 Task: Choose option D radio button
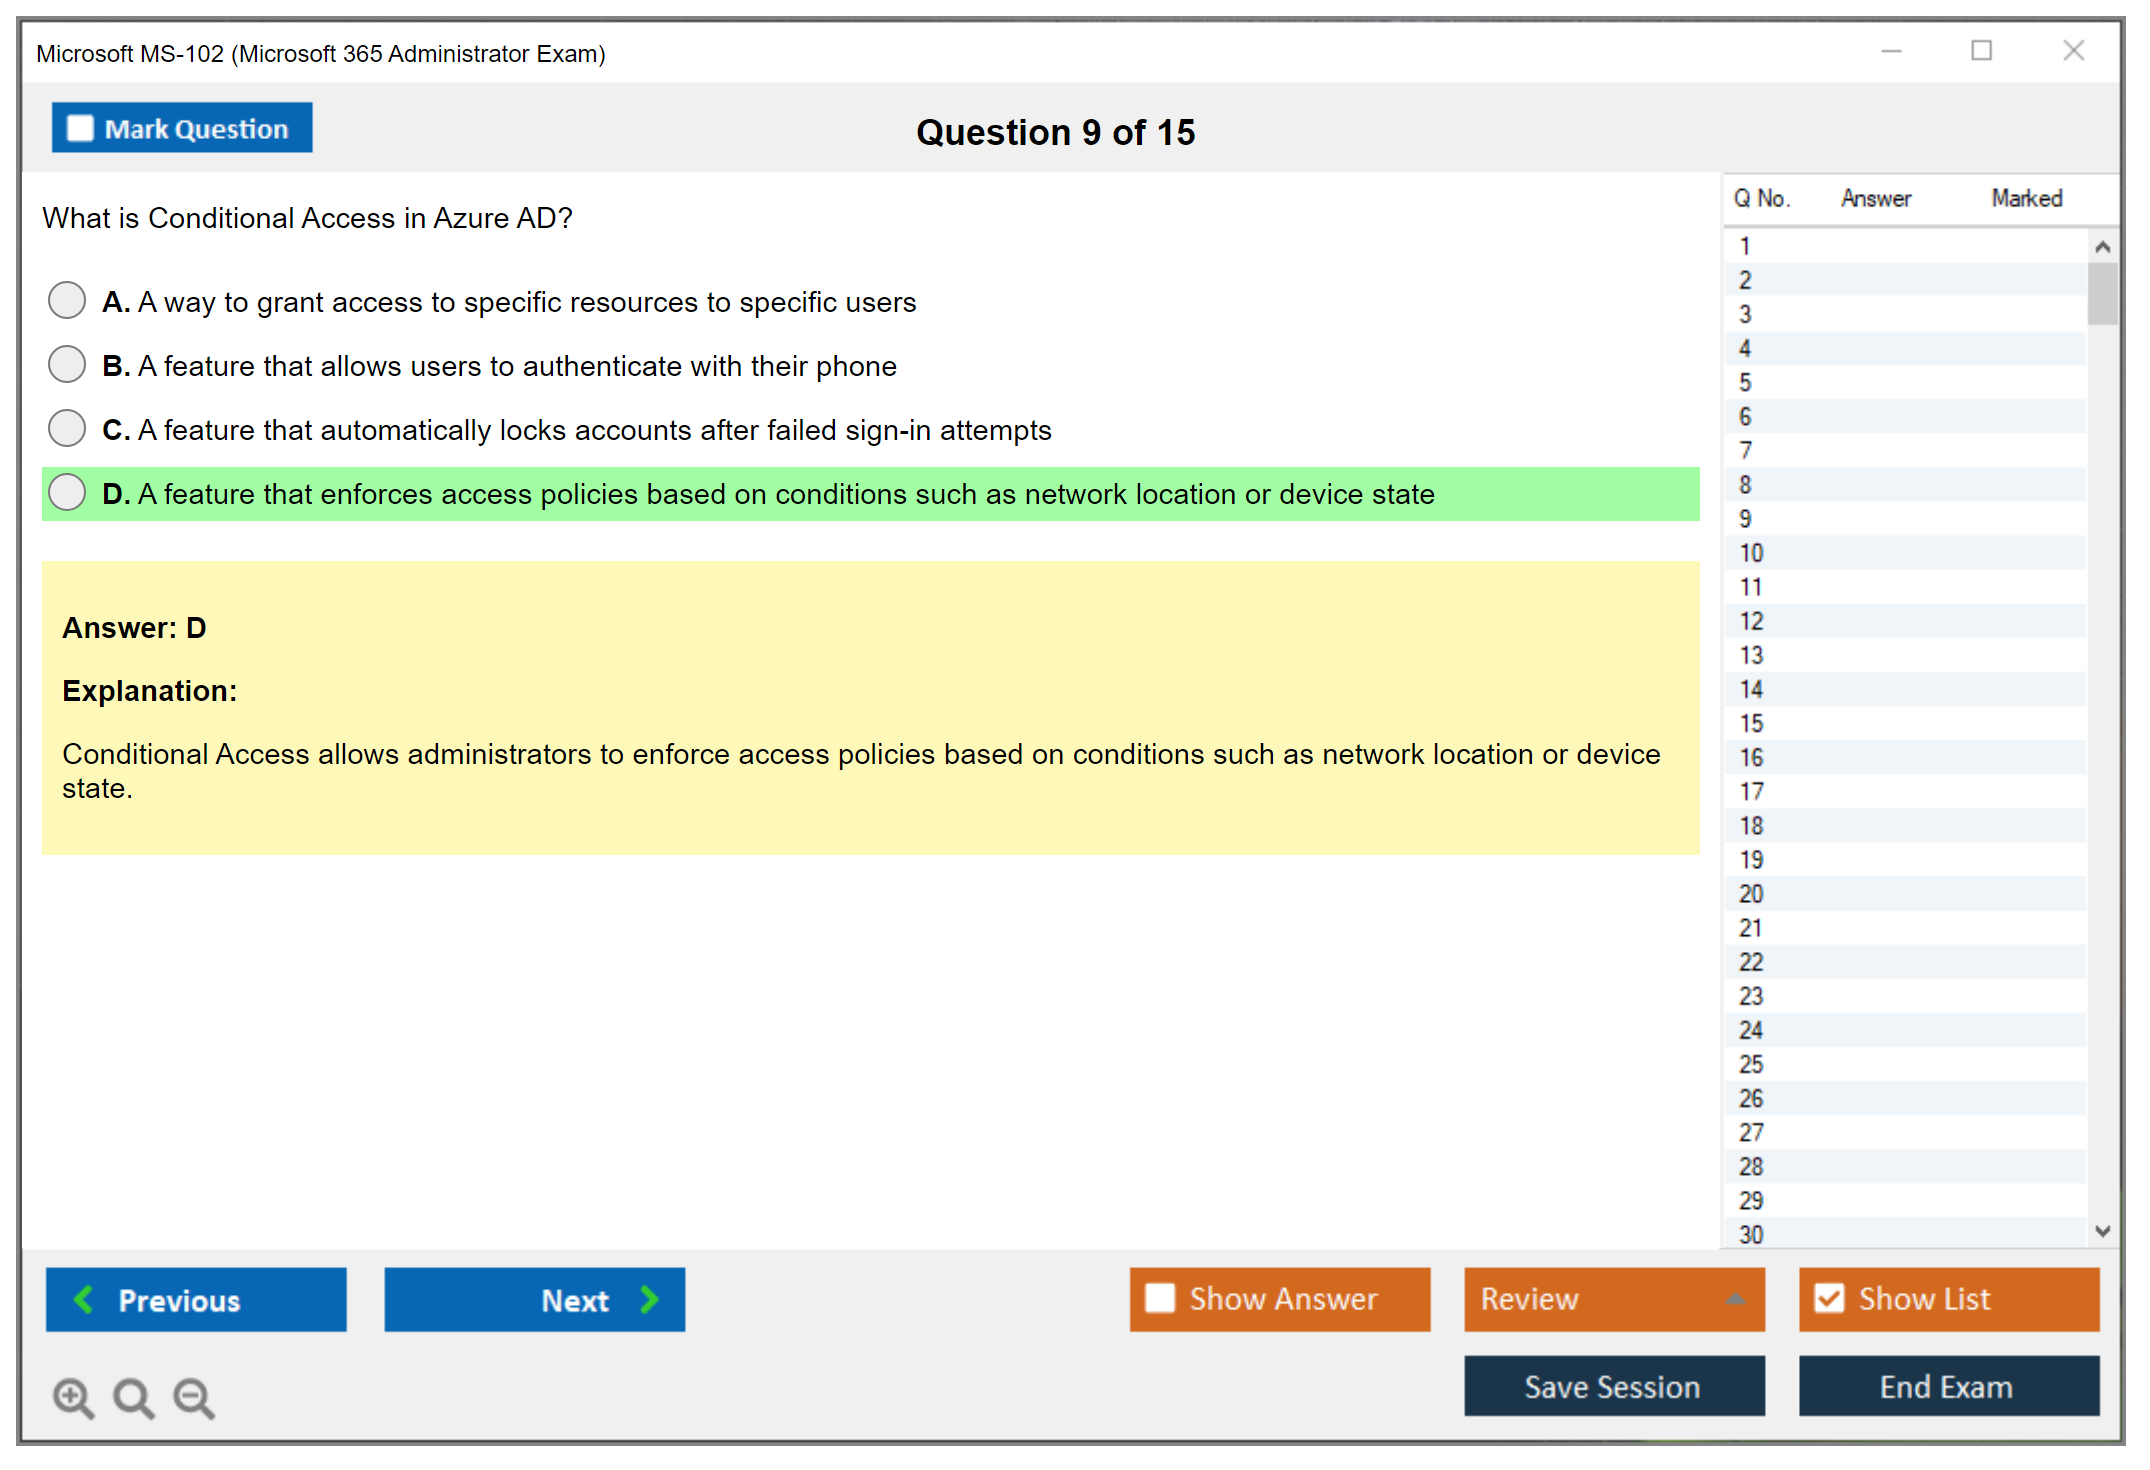pyautogui.click(x=67, y=492)
